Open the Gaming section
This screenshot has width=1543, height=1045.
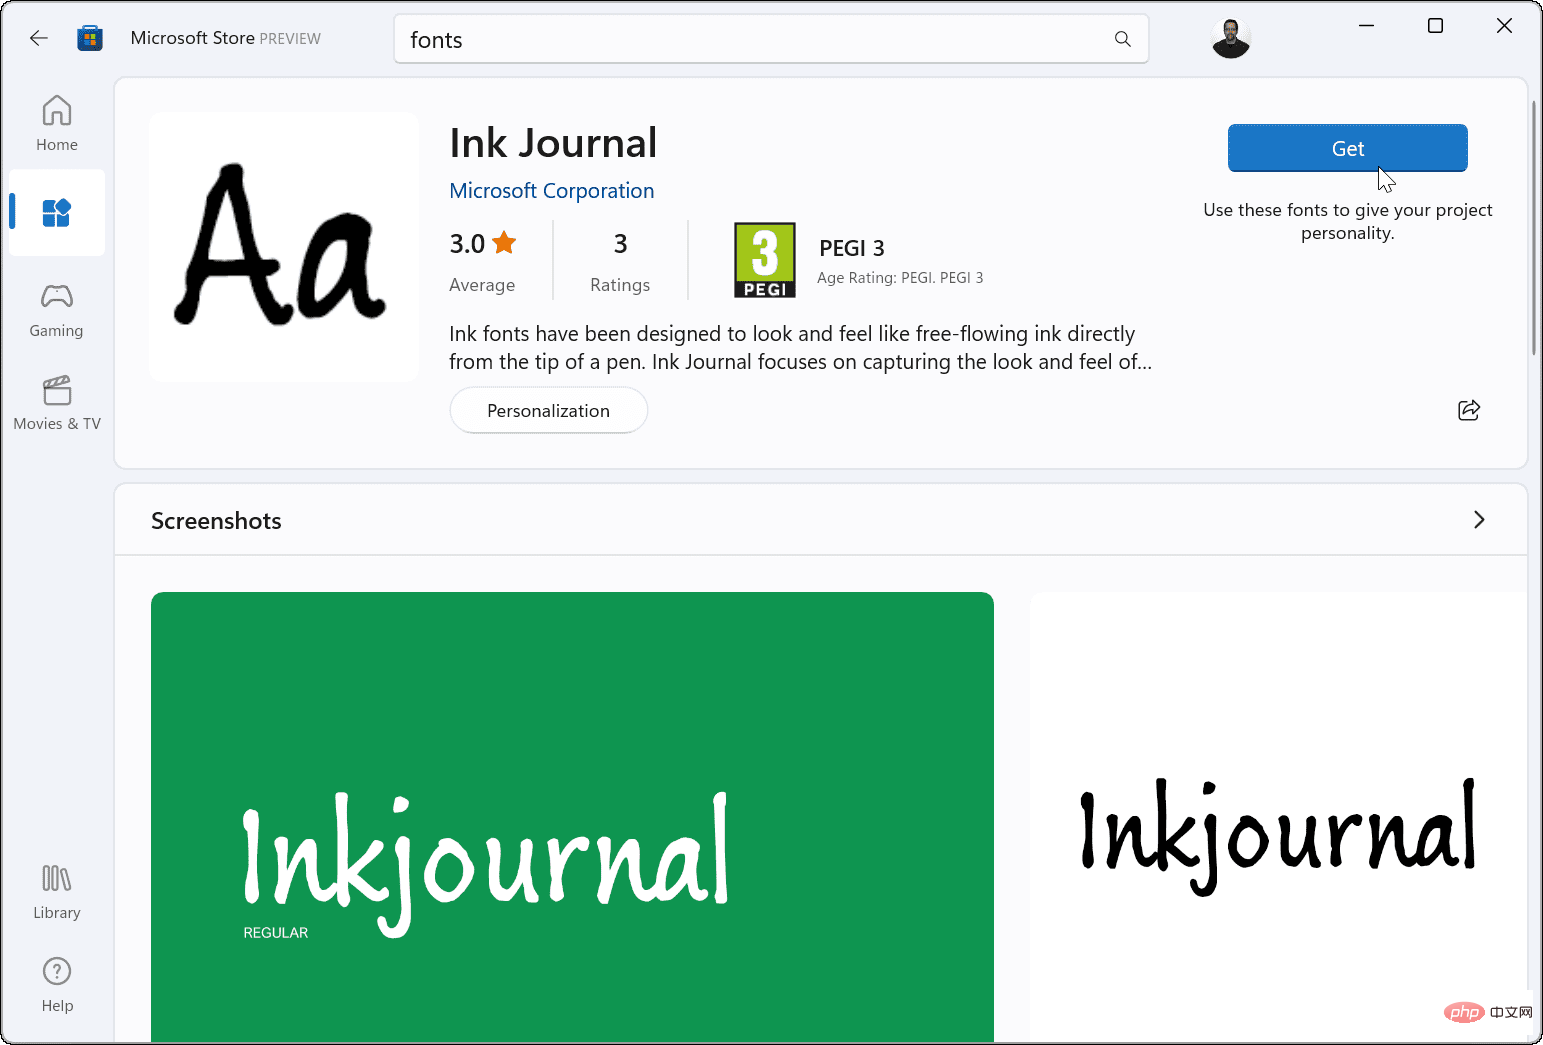(x=57, y=310)
